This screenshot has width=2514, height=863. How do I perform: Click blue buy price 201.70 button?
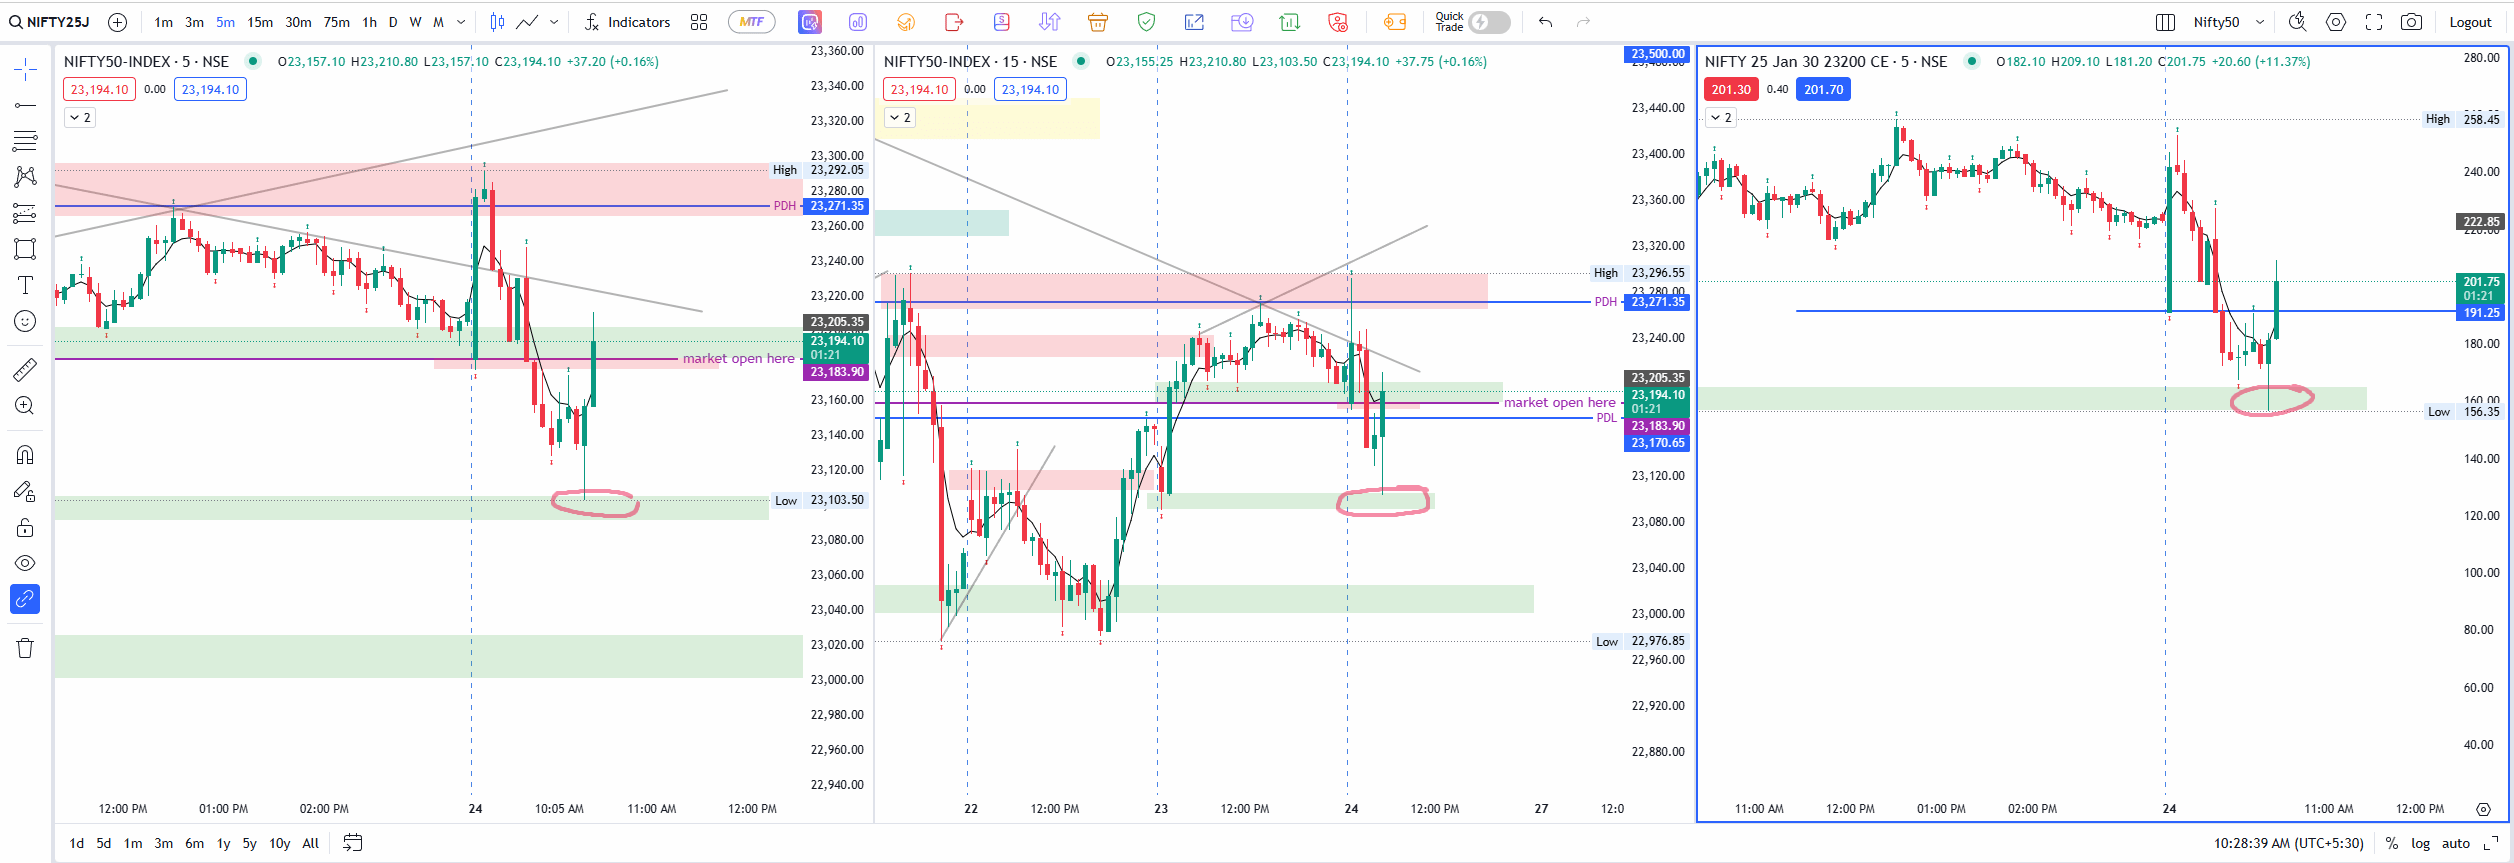pos(1823,89)
